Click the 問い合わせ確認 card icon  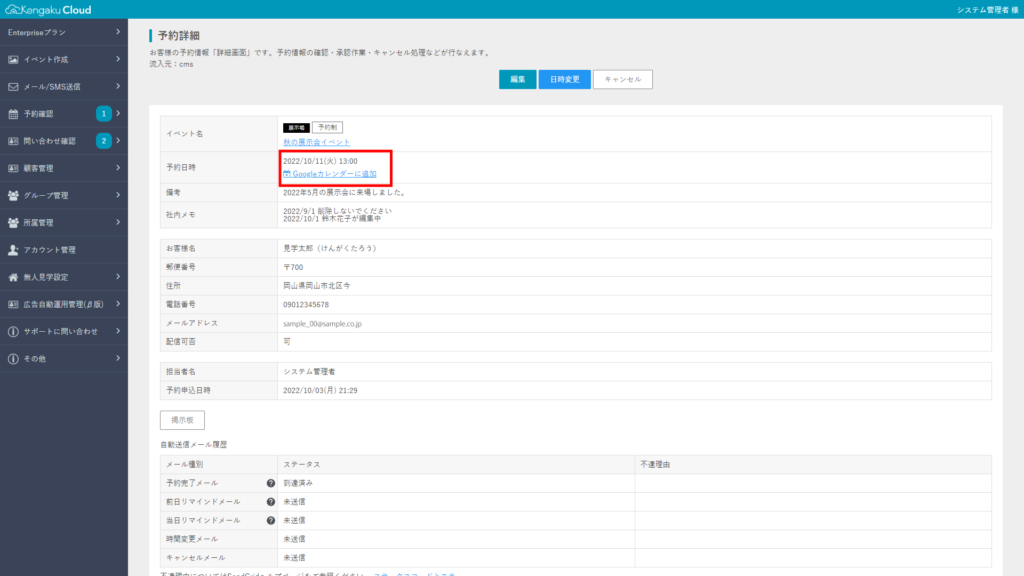tap(13, 141)
